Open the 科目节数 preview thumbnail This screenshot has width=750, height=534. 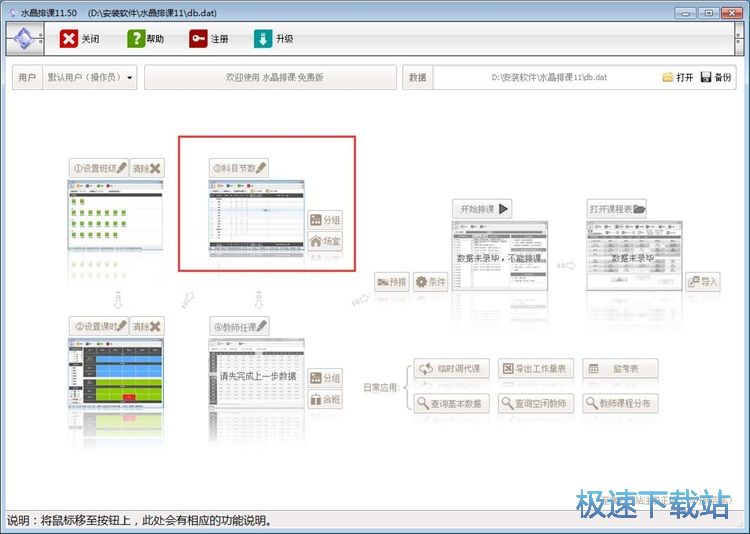256,215
